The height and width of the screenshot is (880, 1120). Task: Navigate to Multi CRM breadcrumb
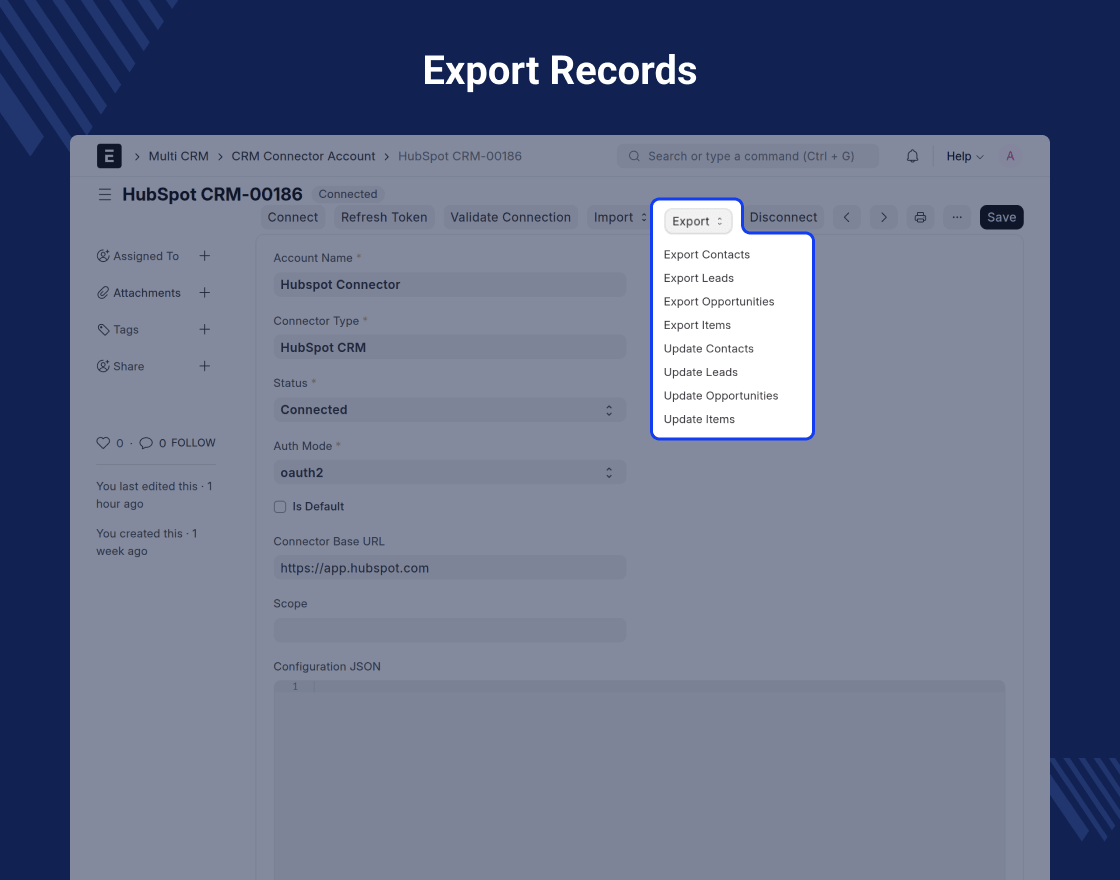[179, 156]
